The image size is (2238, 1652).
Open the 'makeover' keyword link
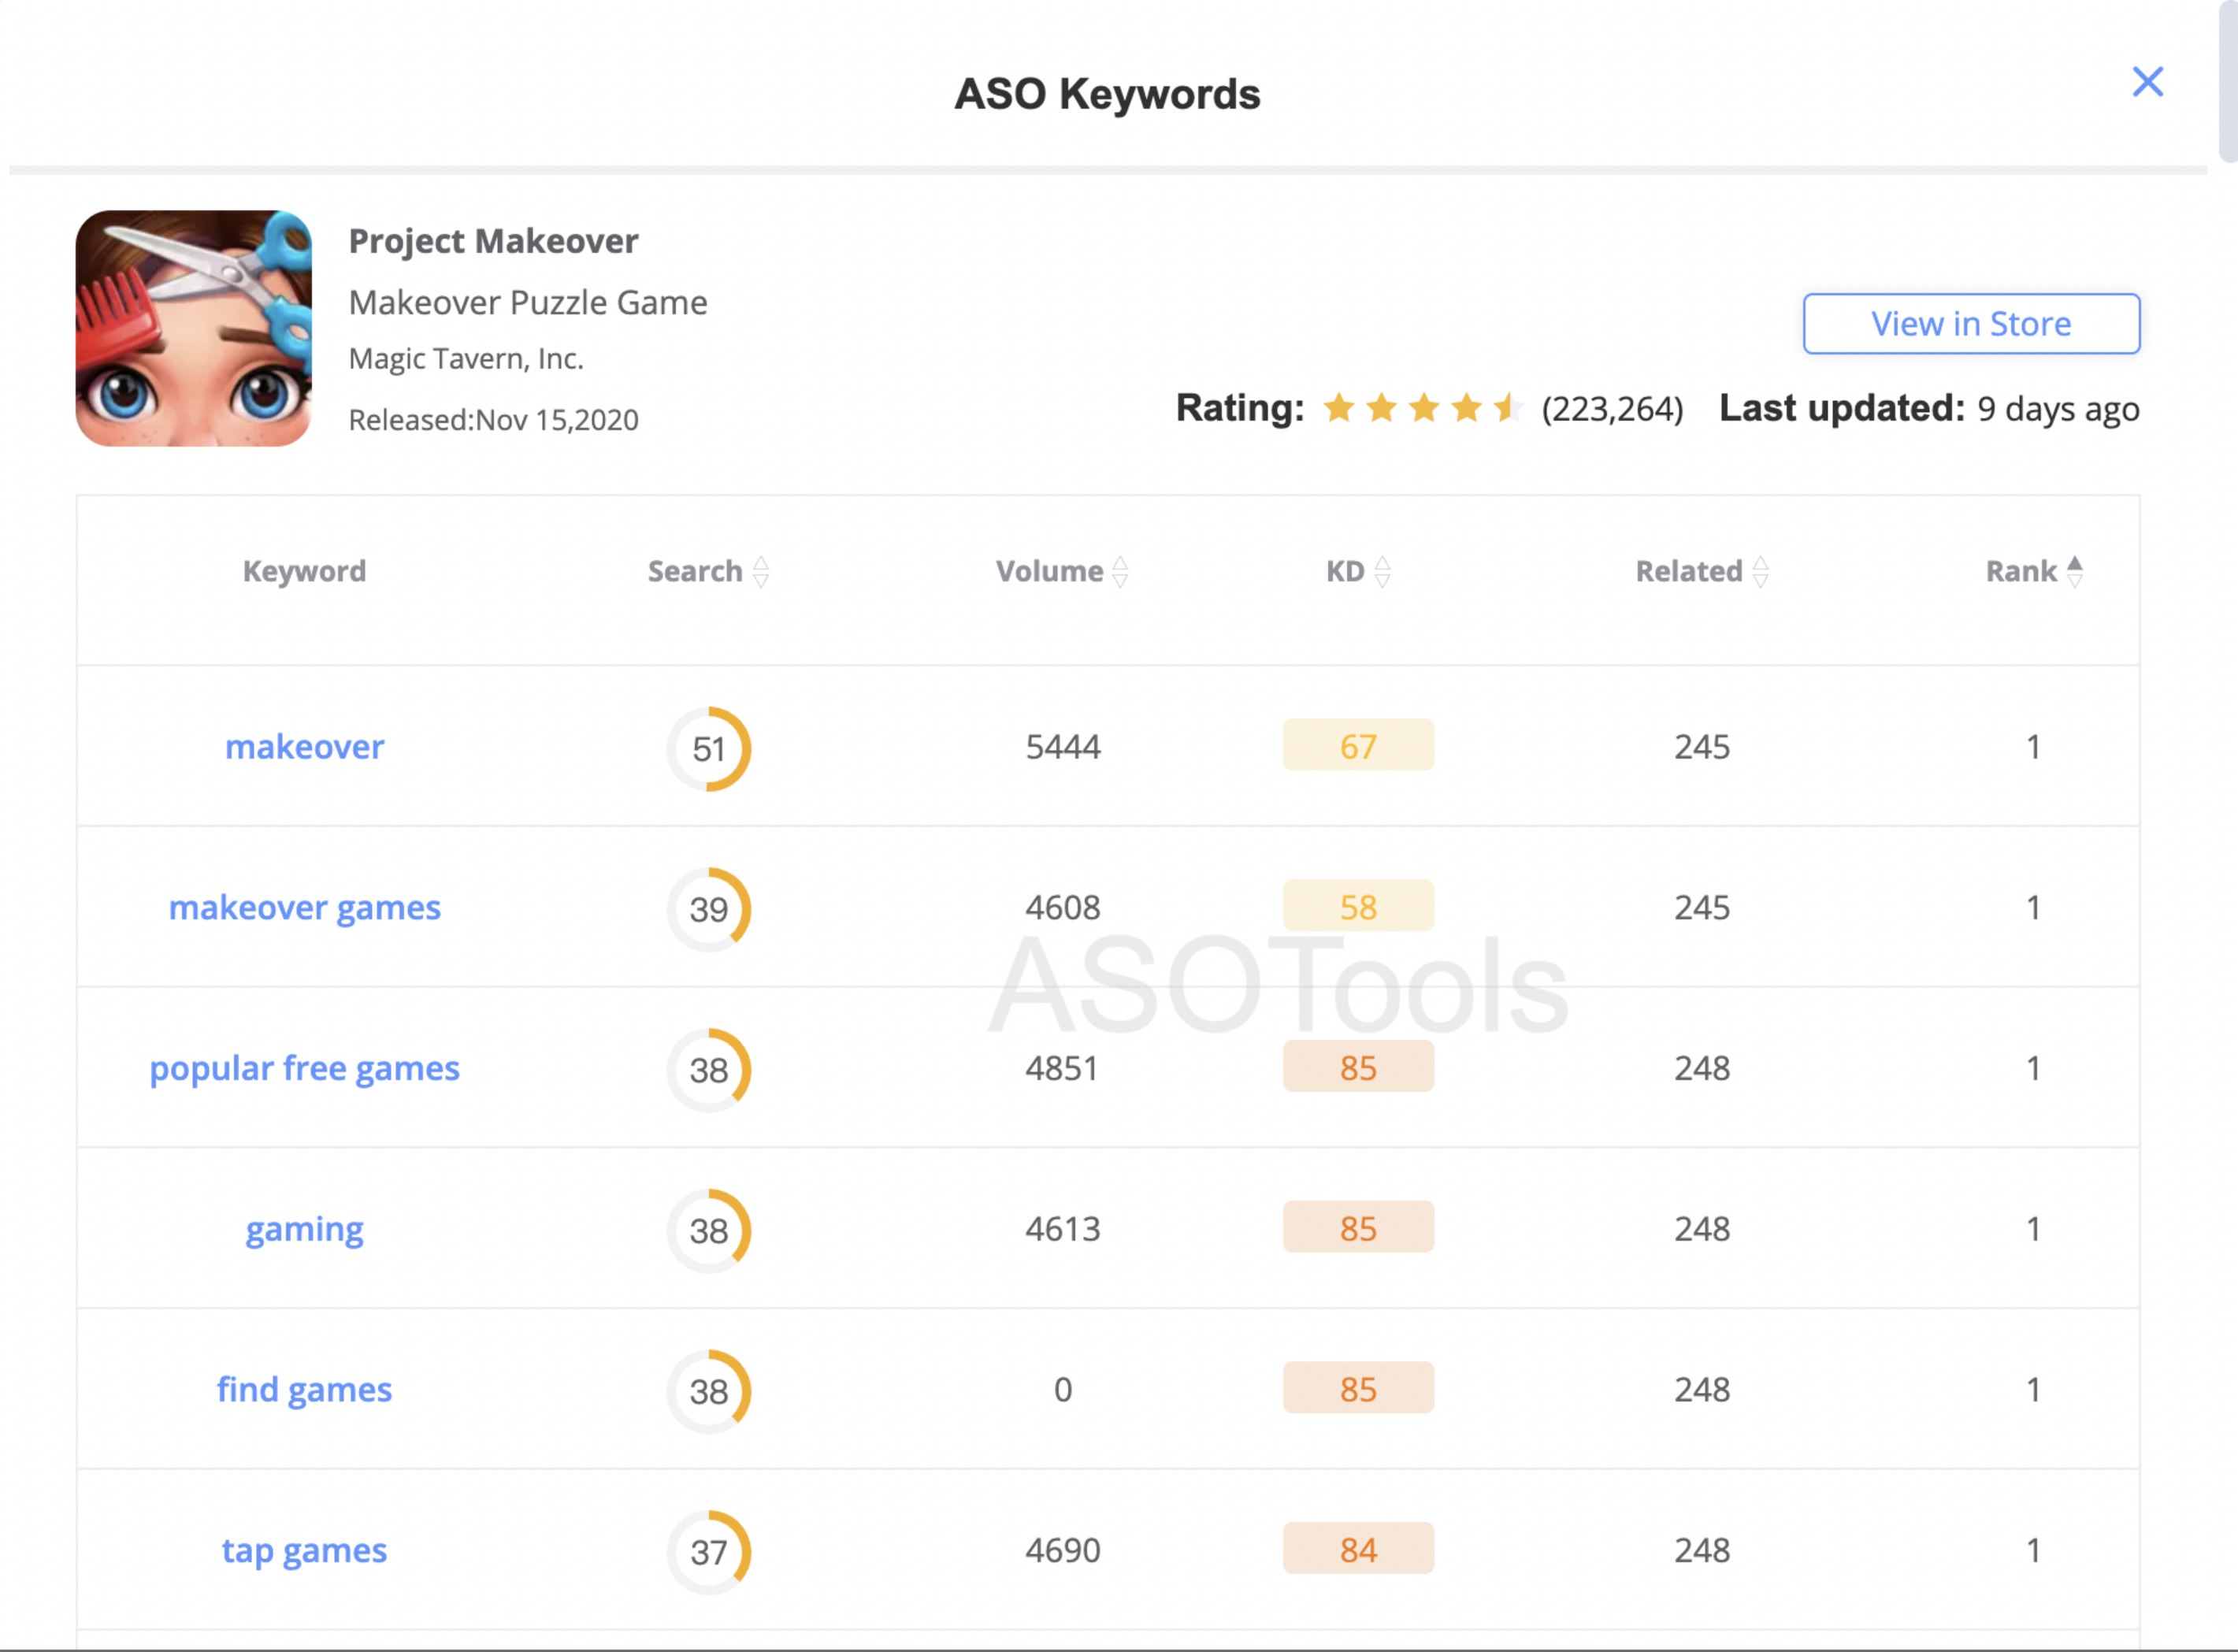point(304,747)
